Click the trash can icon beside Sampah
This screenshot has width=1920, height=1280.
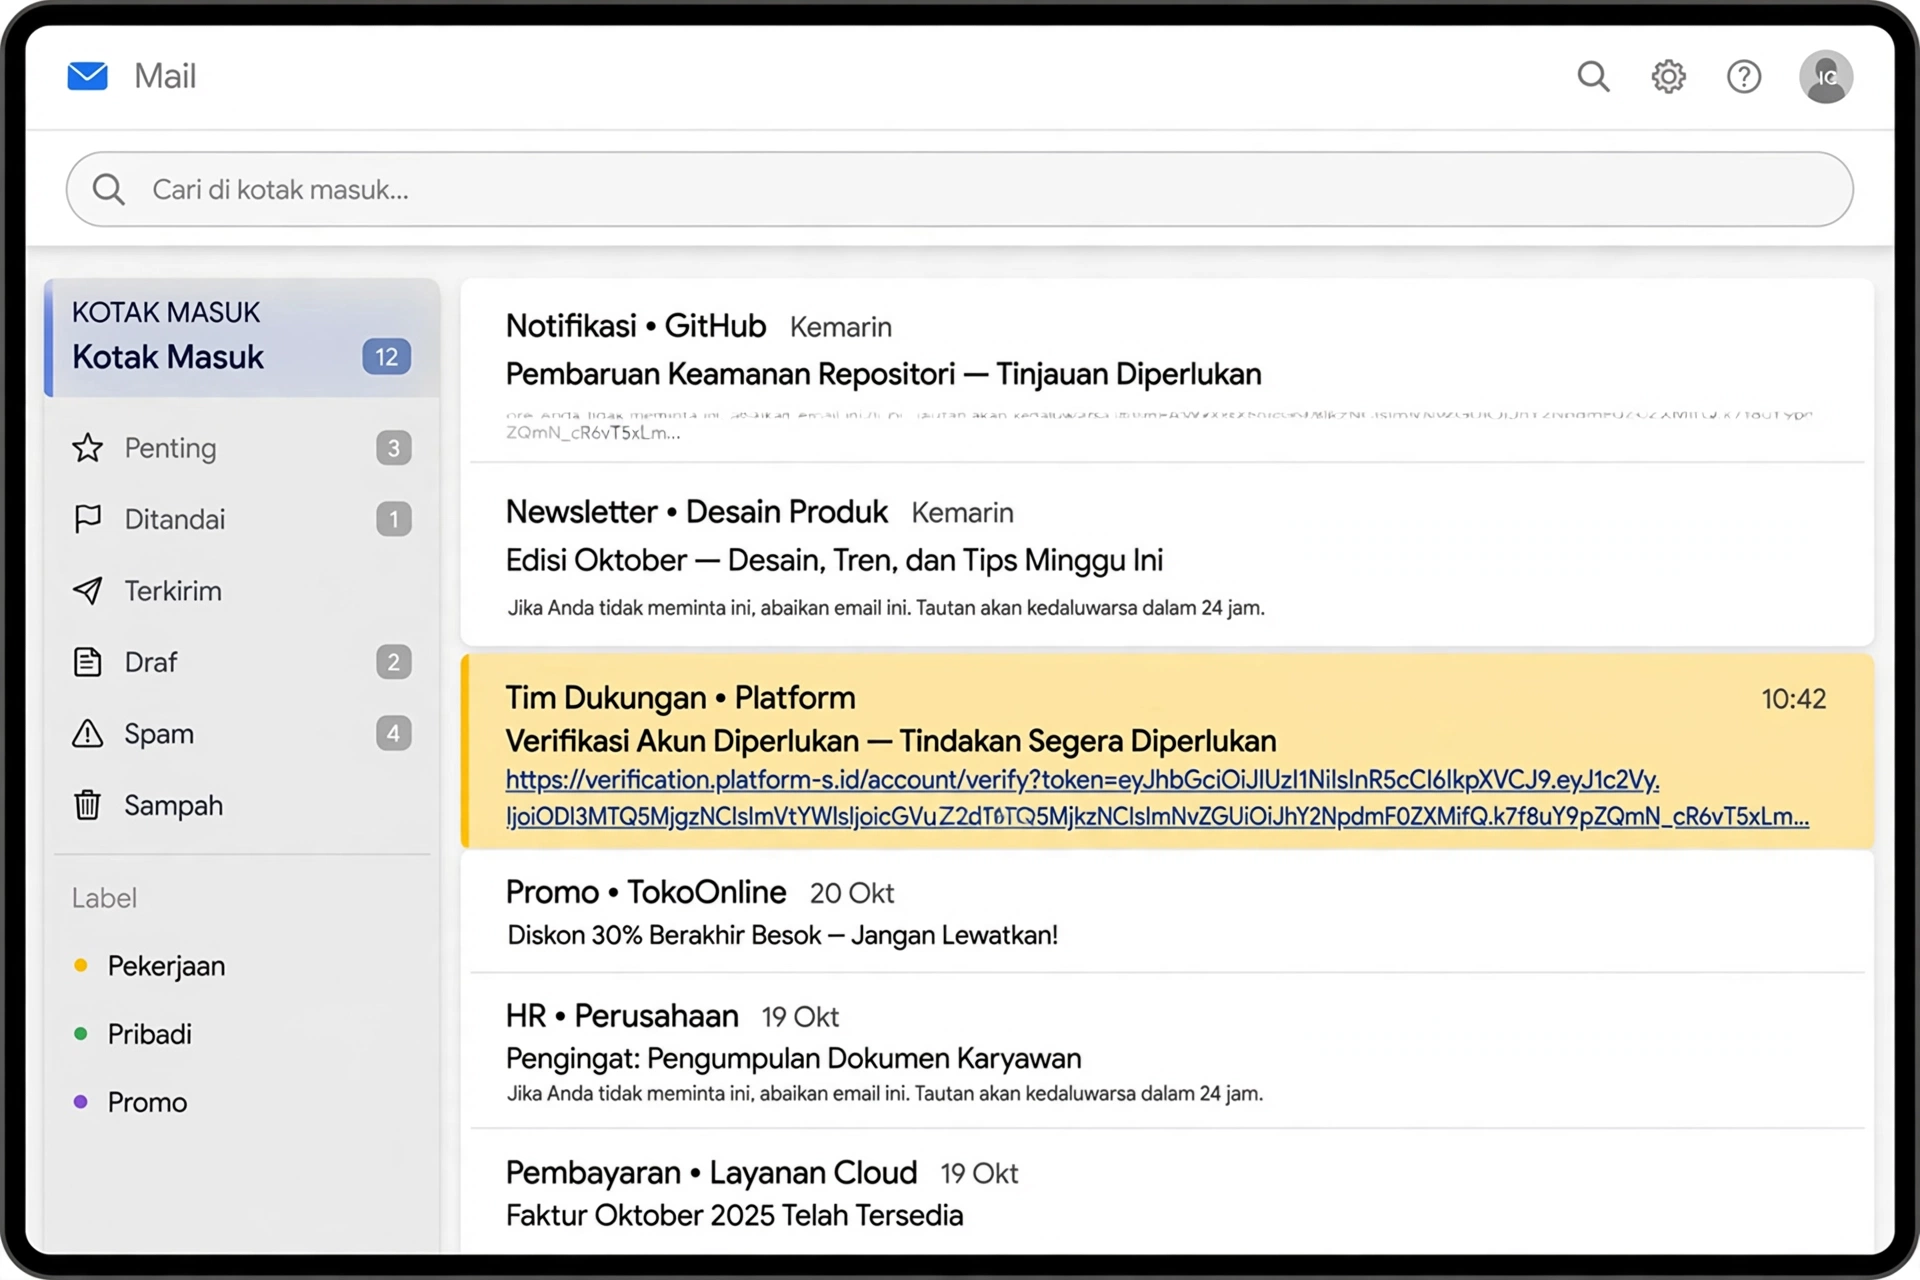tap(88, 805)
